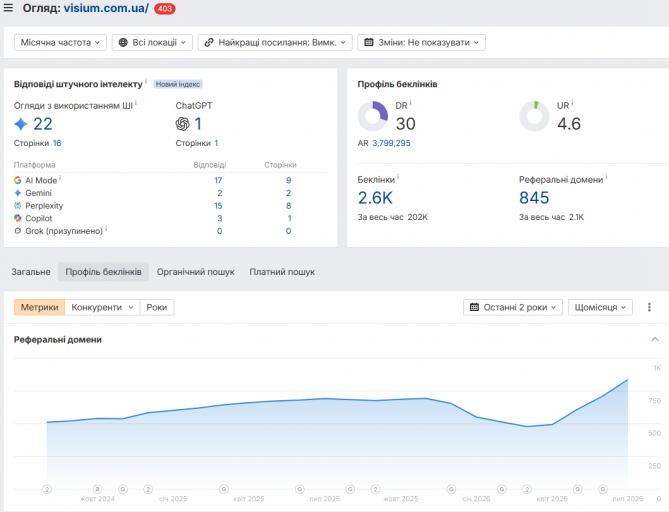
Task: Open the visium.com.ua/ link
Action: [106, 8]
